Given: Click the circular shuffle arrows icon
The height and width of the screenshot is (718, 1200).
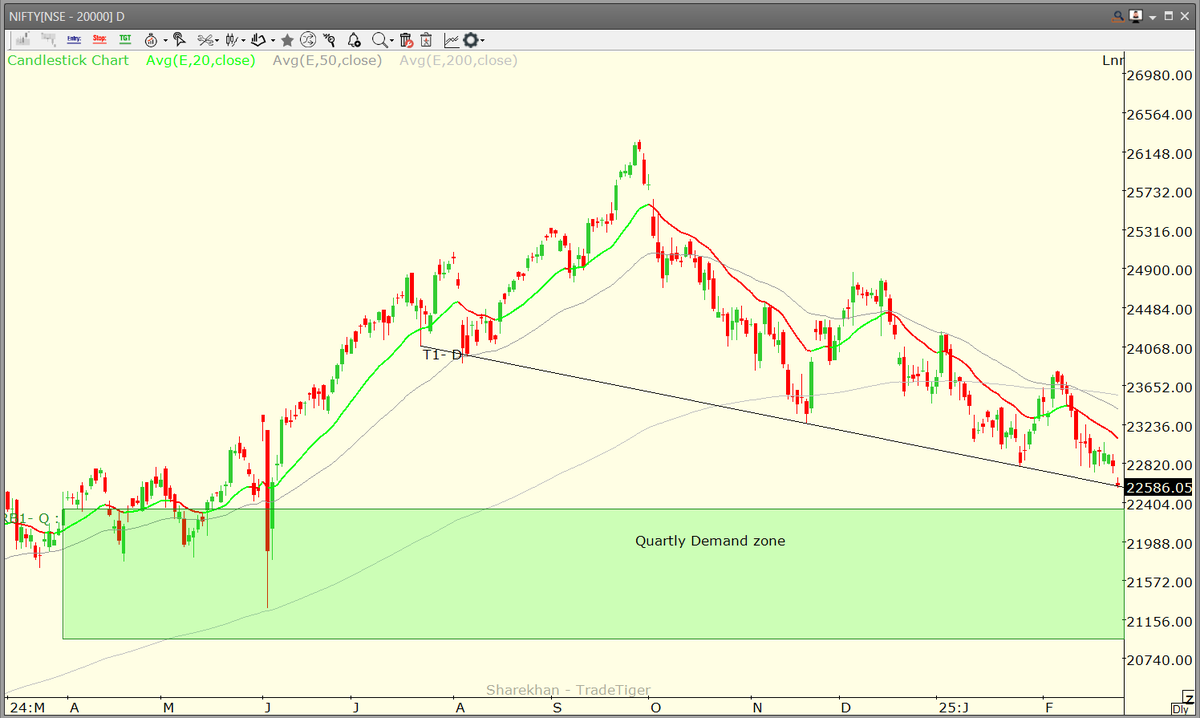Looking at the screenshot, I should click(x=308, y=40).
